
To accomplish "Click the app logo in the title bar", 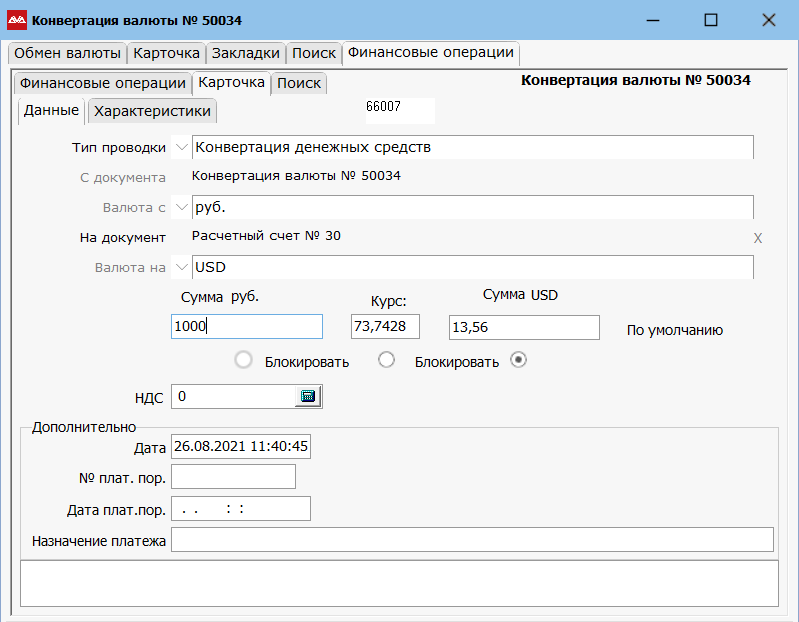I will [17, 20].
